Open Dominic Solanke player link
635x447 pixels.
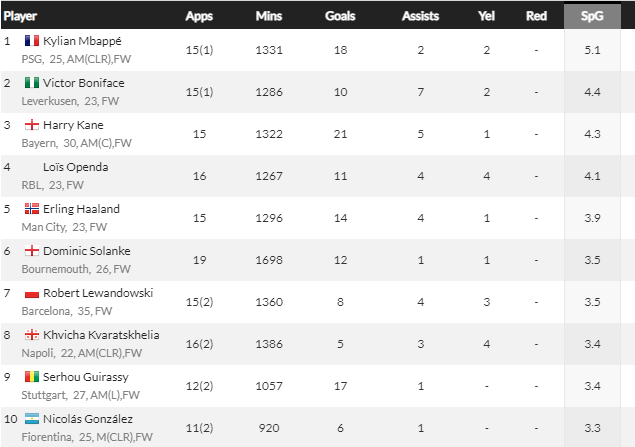coord(86,252)
